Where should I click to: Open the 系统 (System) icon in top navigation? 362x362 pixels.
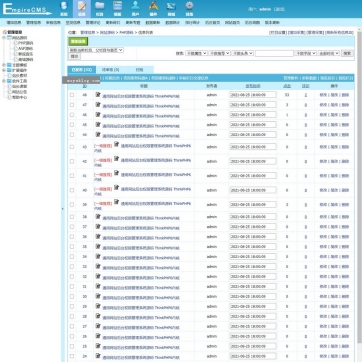64,9
